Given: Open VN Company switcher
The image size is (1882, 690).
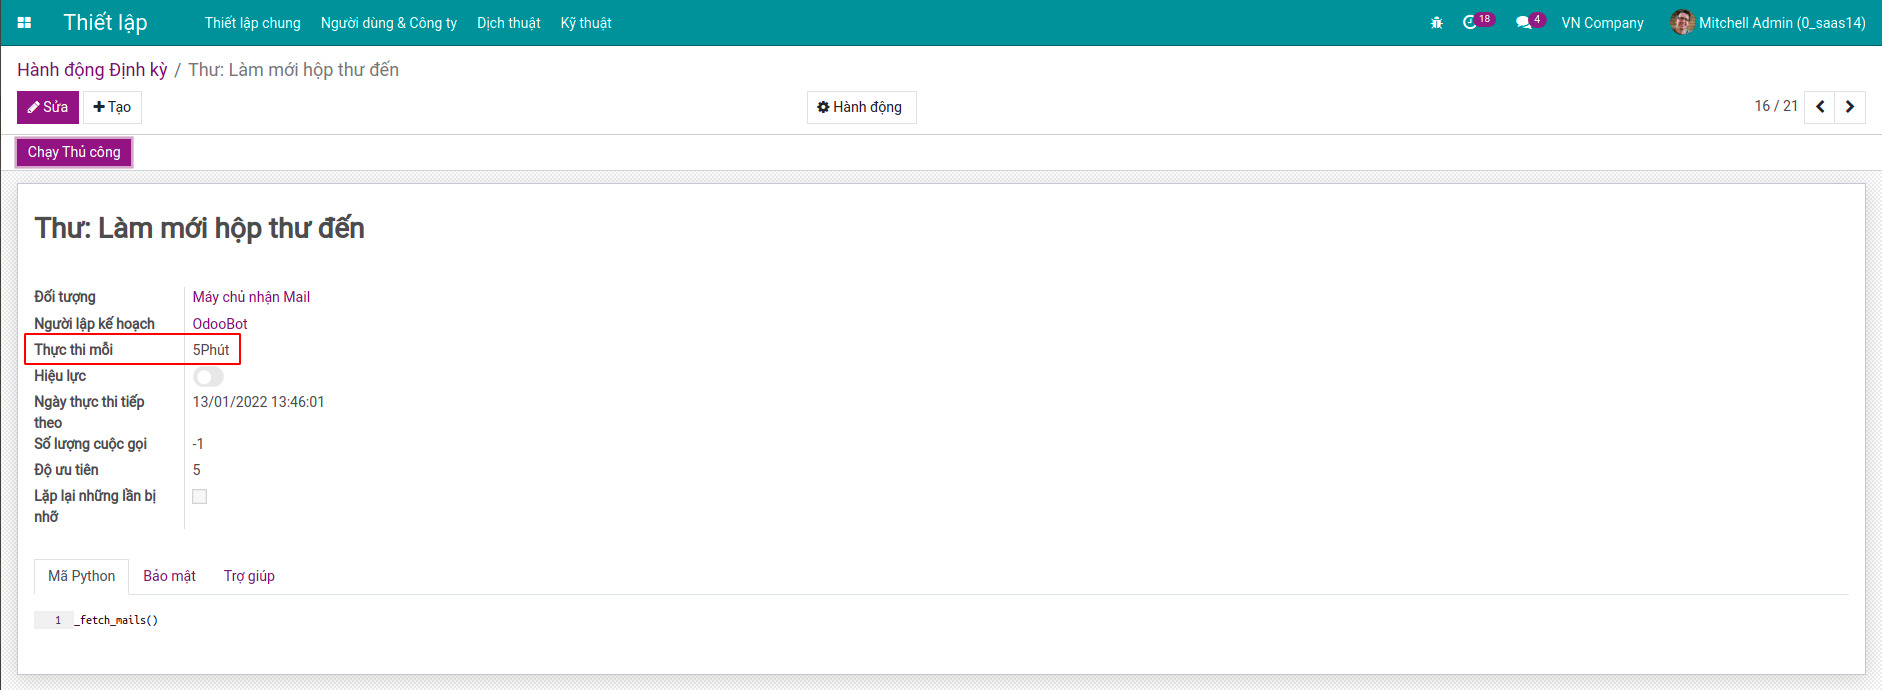Looking at the screenshot, I should point(1602,23).
